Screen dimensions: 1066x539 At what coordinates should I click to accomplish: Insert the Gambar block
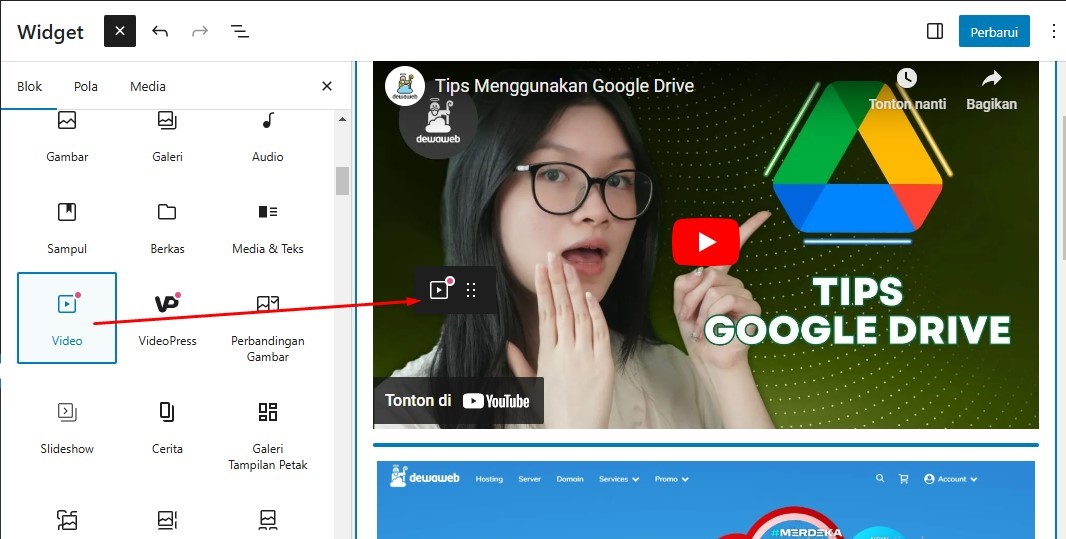67,136
